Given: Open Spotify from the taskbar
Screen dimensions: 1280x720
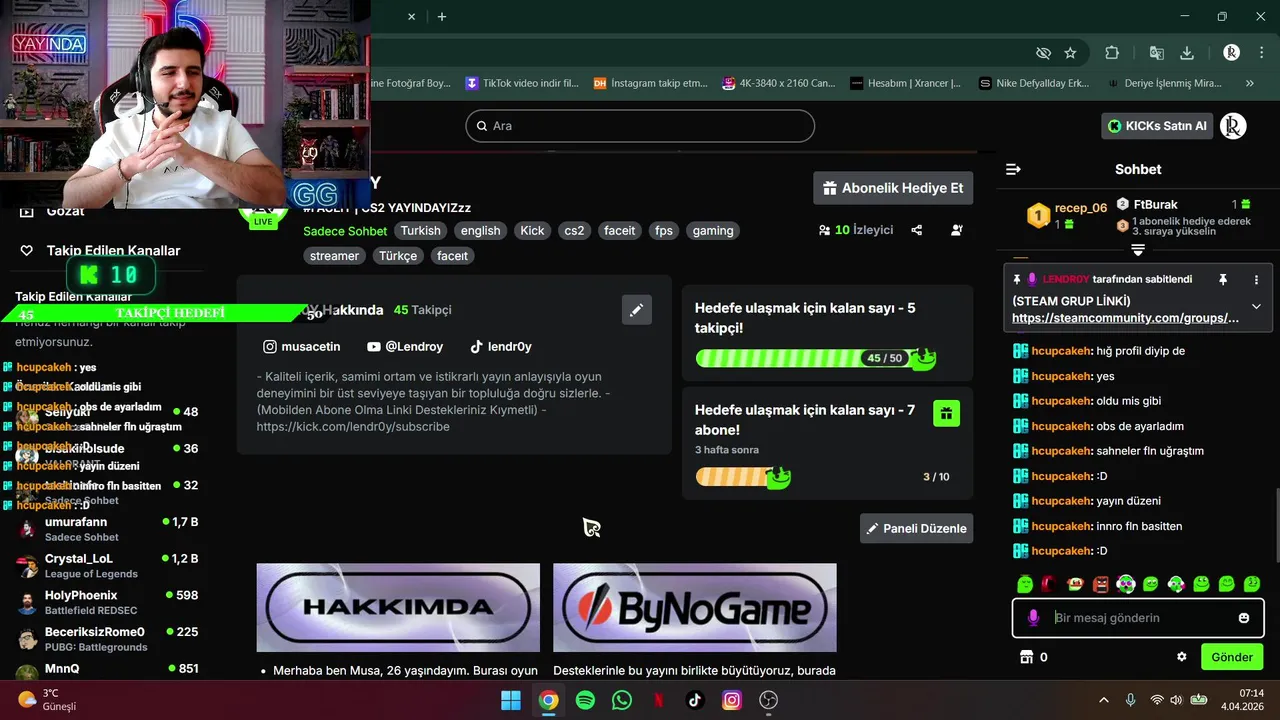Looking at the screenshot, I should 585,700.
